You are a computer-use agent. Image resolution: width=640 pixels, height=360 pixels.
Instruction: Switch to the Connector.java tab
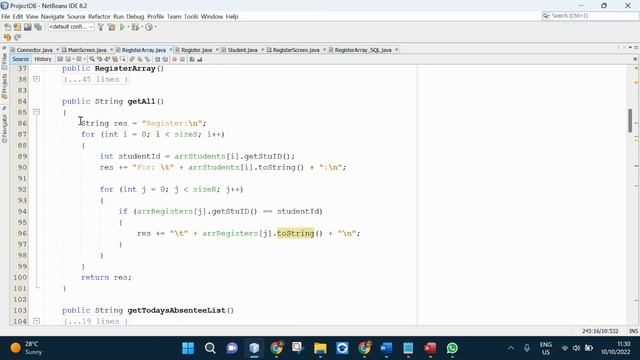pyautogui.click(x=34, y=50)
